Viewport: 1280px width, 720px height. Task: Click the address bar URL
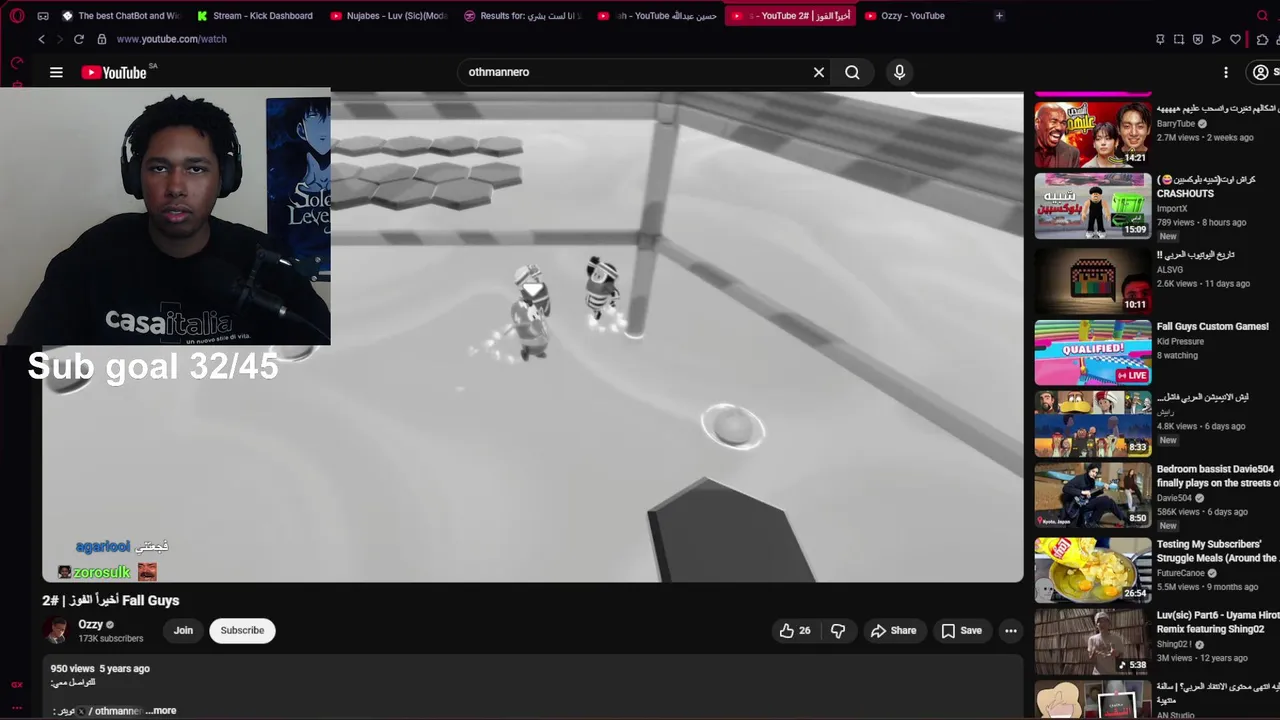point(171,39)
